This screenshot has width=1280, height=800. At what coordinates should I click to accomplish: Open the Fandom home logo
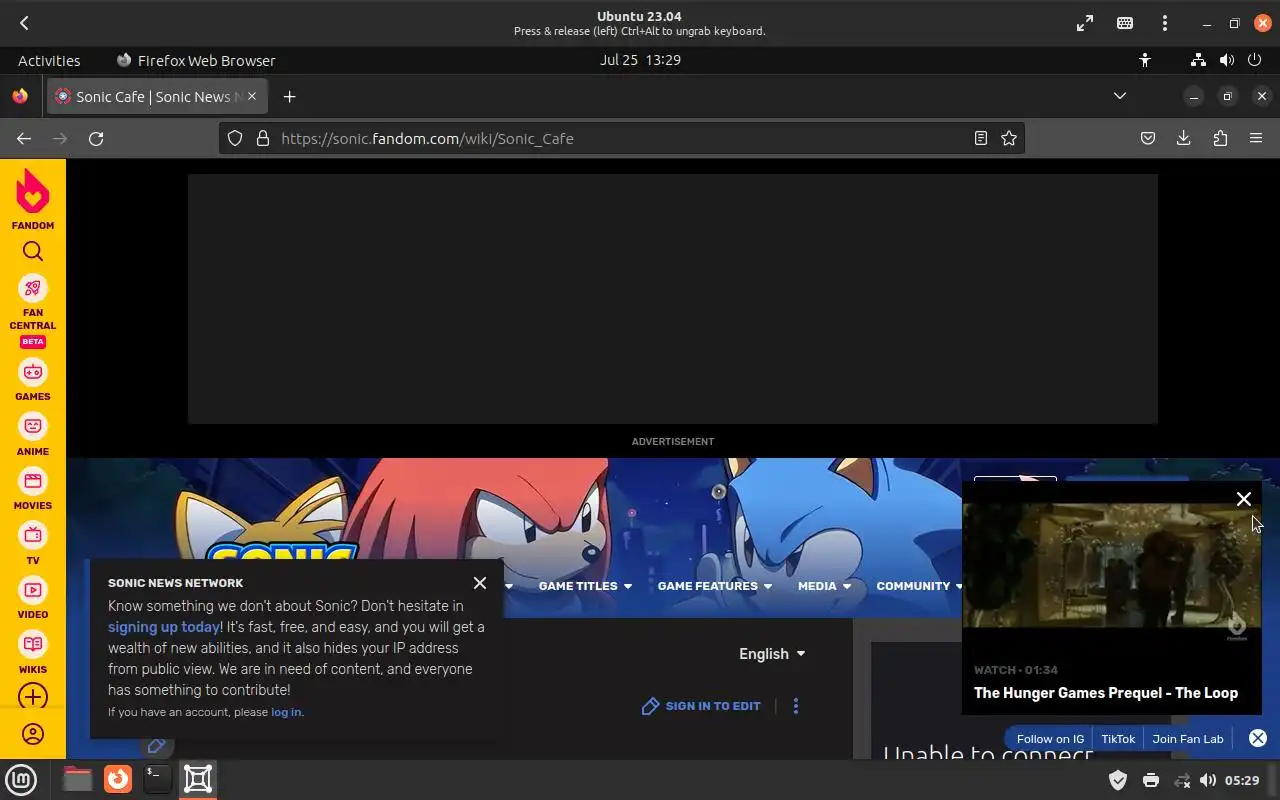coord(33,198)
